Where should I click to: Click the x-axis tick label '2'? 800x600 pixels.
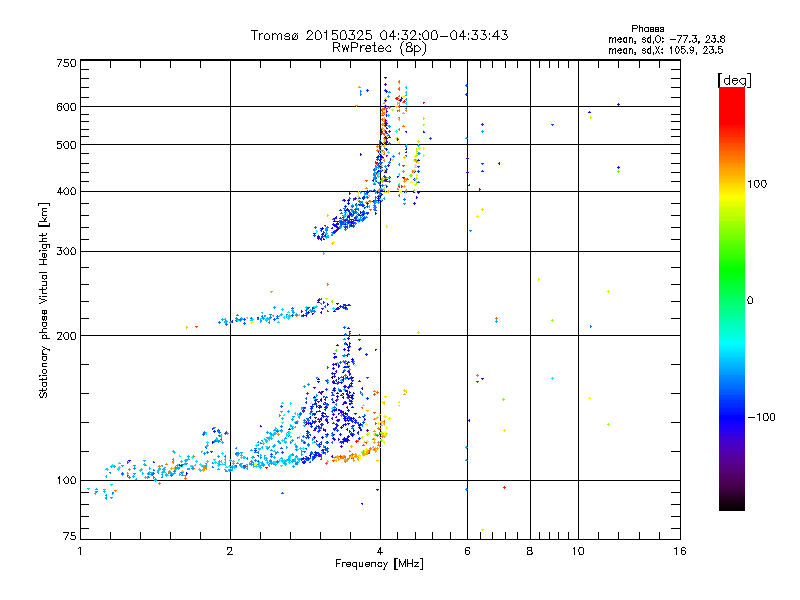pos(230,551)
